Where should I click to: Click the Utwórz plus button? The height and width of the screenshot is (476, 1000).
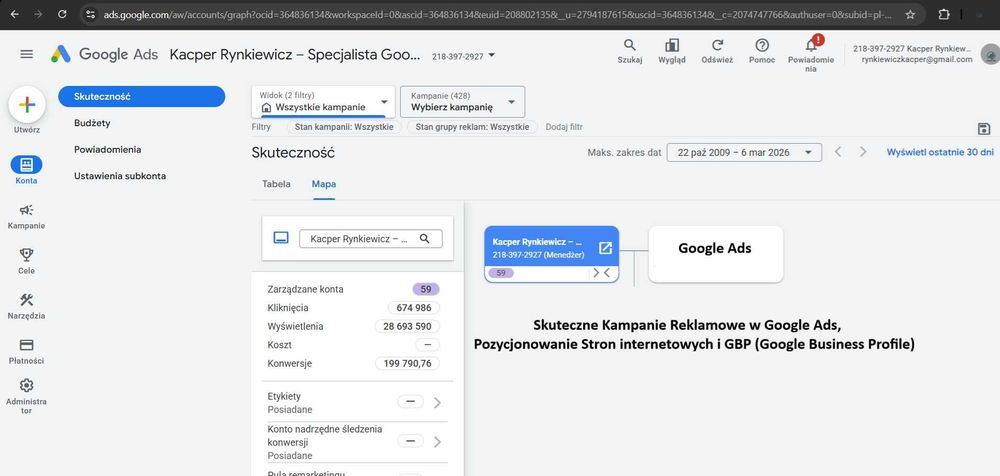pyautogui.click(x=27, y=106)
